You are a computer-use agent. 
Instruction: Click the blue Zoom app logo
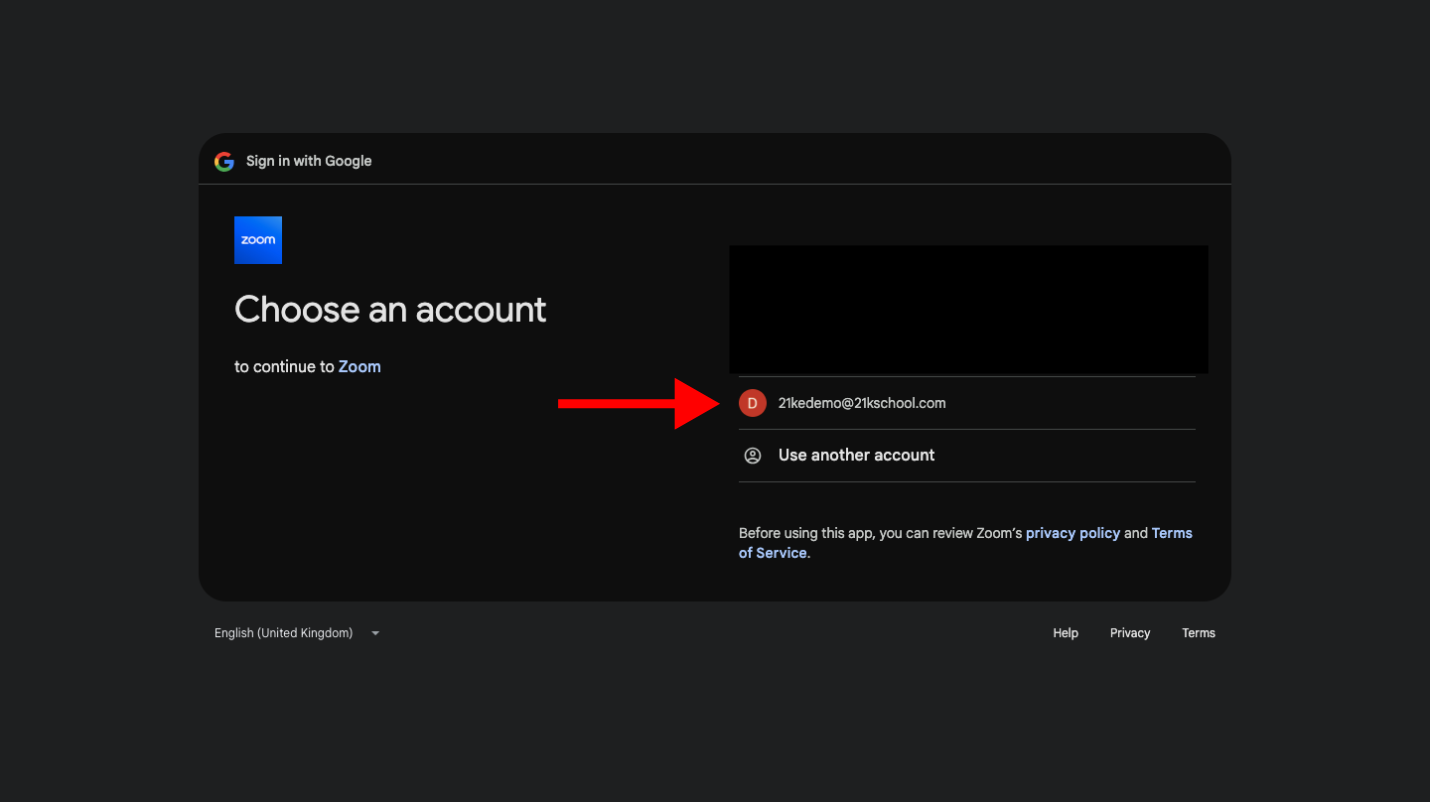(258, 240)
